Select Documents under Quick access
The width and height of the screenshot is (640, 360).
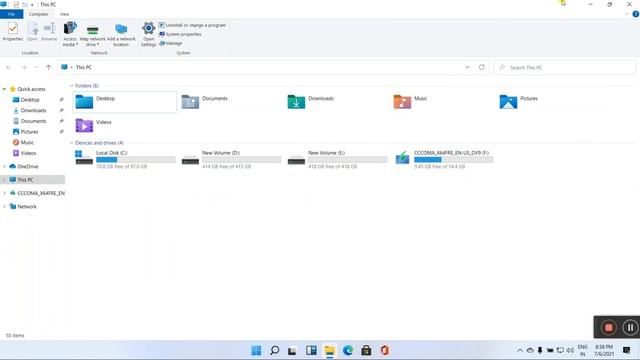point(33,121)
